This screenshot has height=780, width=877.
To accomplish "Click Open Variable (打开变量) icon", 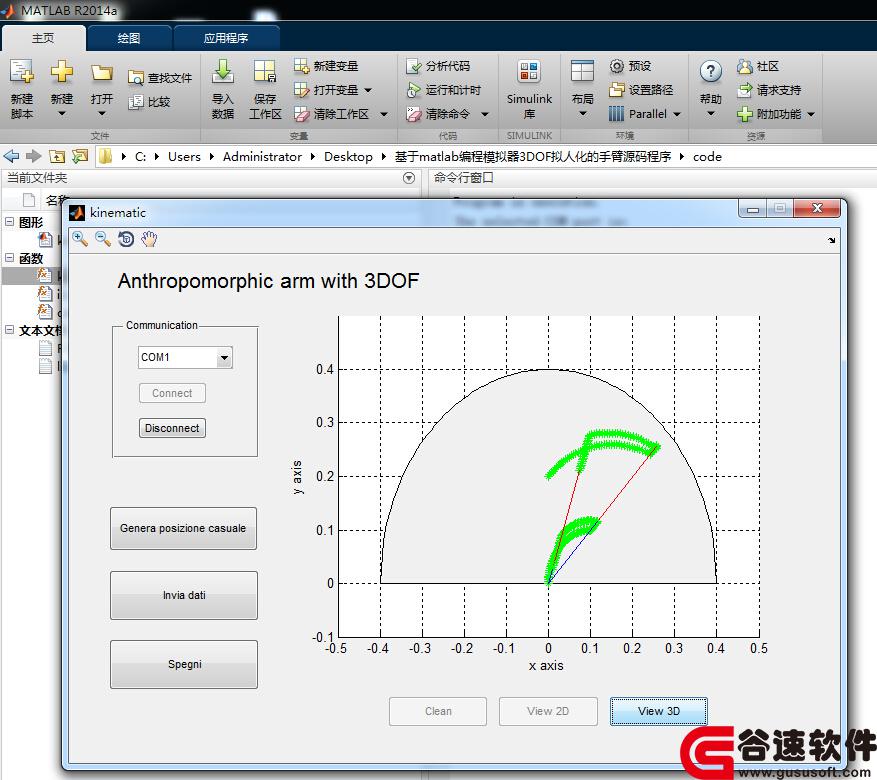I will [x=301, y=89].
